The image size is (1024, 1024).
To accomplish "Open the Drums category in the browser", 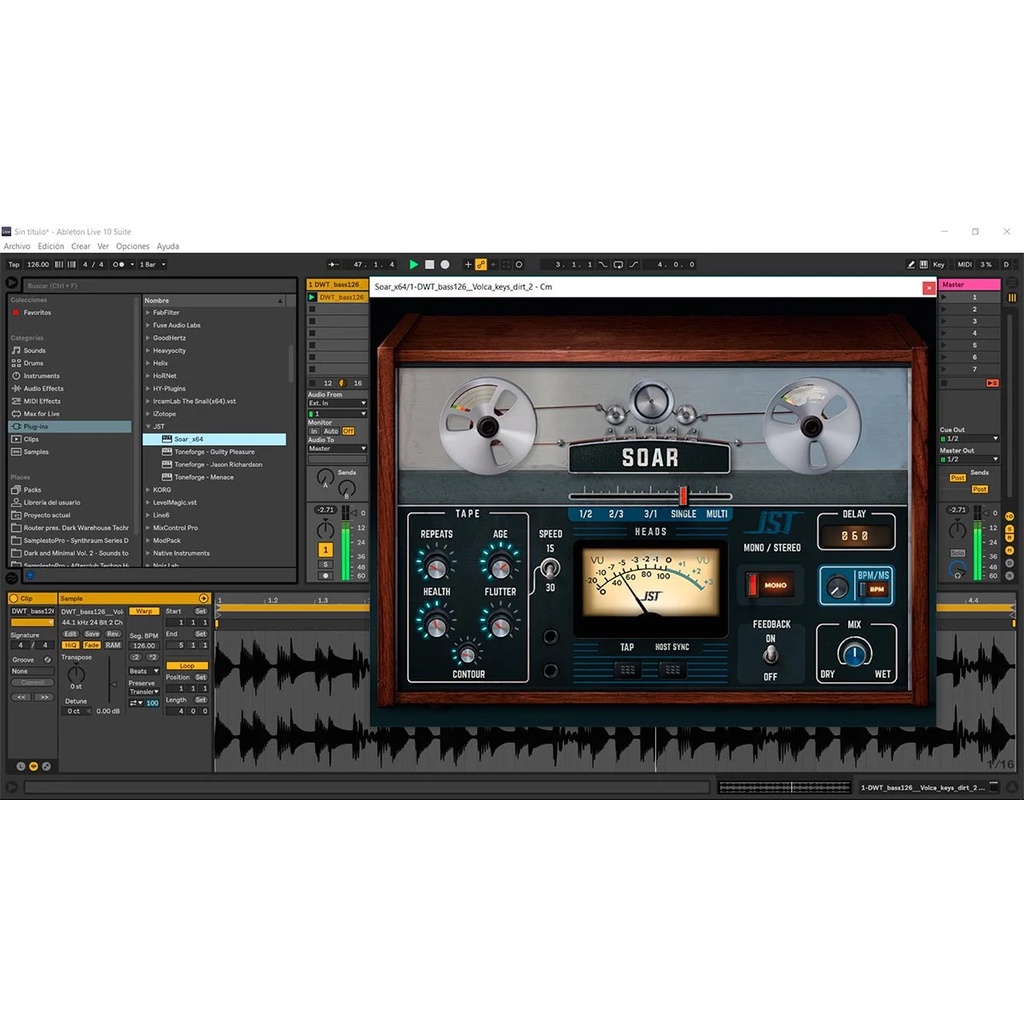I will 33,363.
